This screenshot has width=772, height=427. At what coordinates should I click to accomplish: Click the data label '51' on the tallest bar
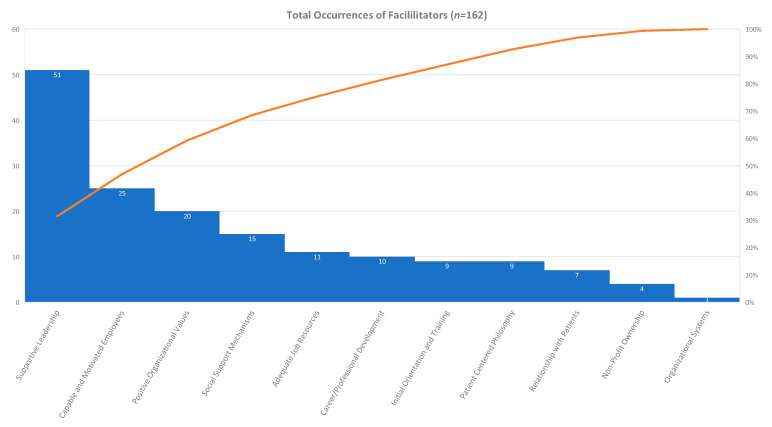point(57,75)
